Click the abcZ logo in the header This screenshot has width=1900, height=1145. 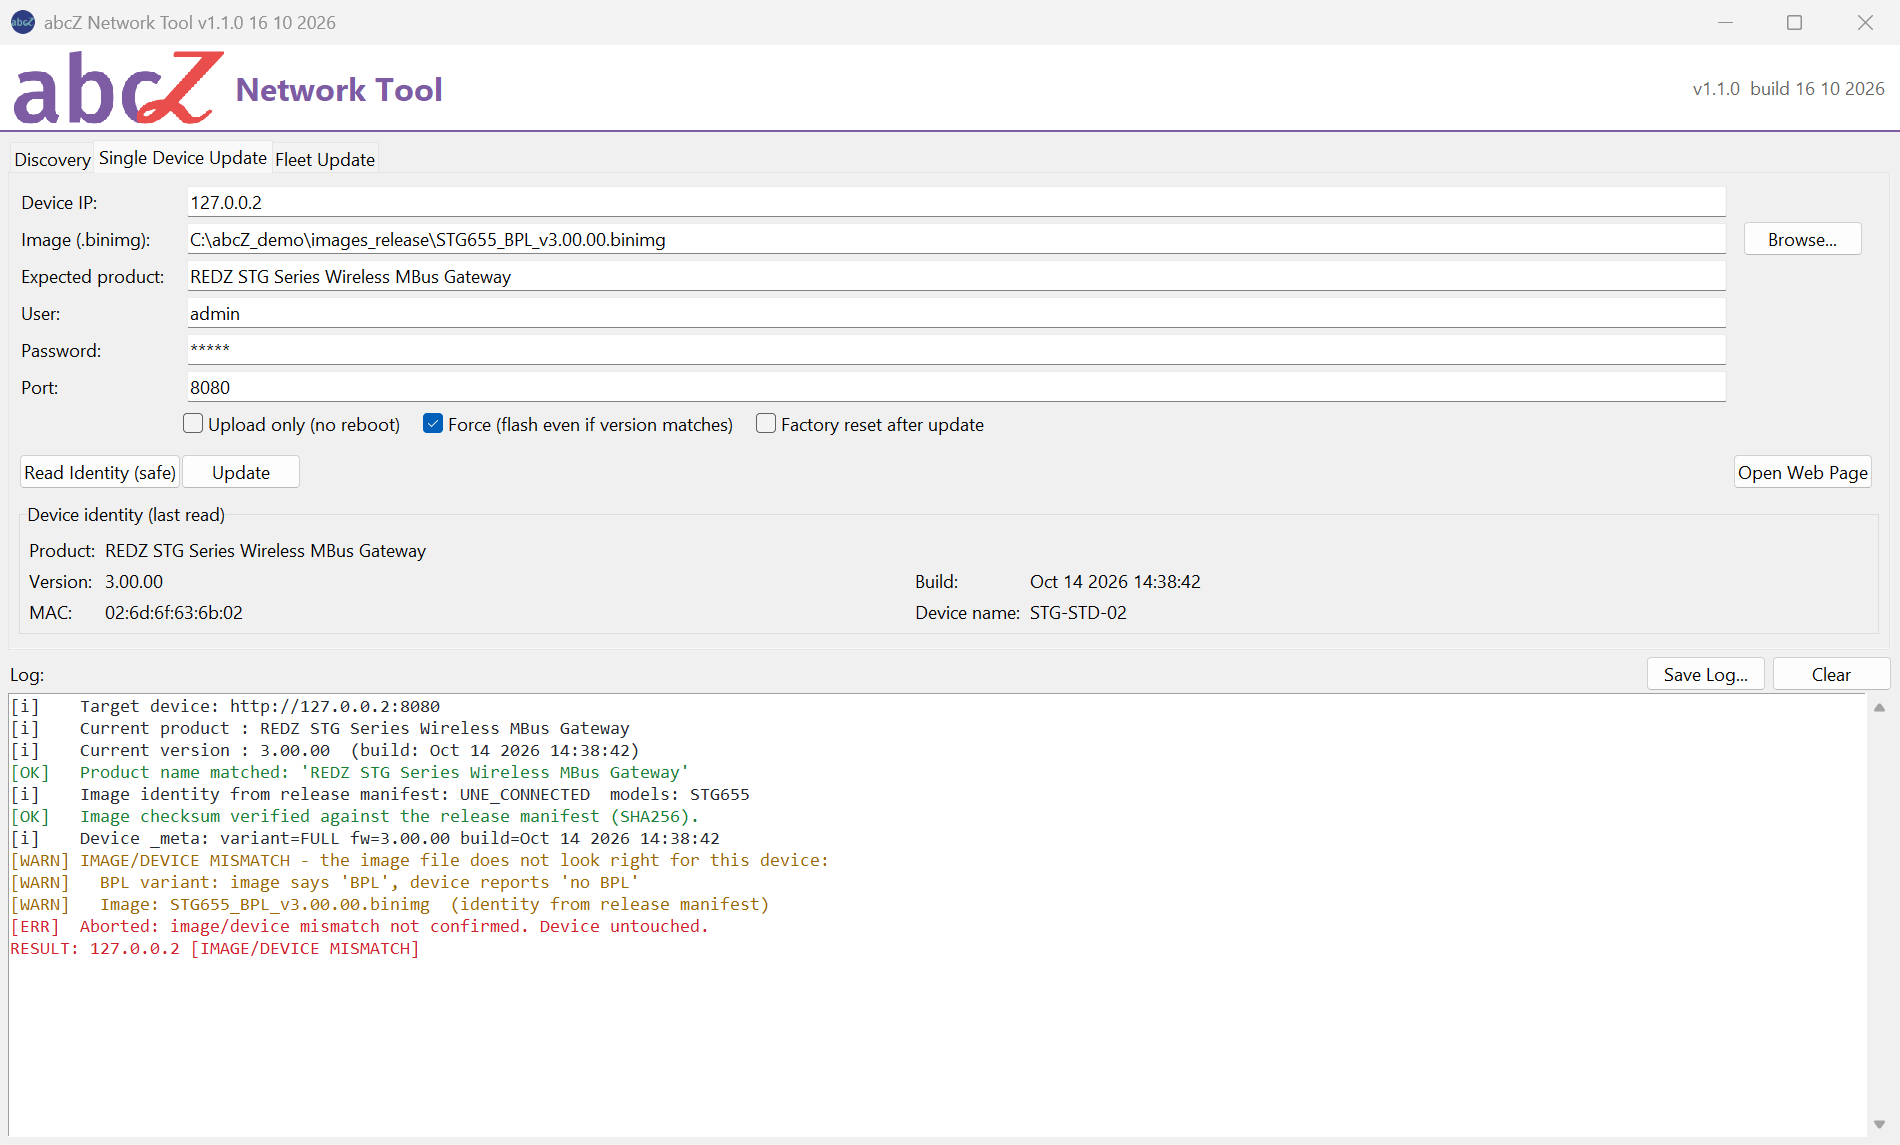coord(118,88)
